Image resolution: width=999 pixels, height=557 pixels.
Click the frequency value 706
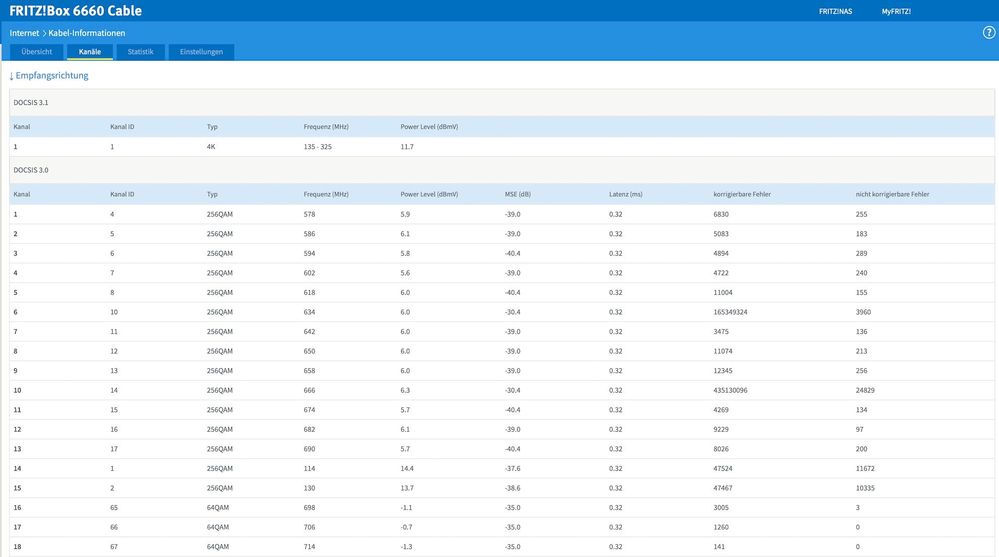(x=310, y=527)
